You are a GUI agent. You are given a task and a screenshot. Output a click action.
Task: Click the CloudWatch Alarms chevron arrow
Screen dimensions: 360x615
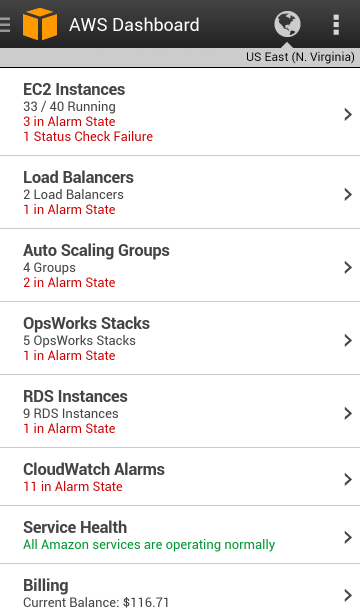coord(348,479)
